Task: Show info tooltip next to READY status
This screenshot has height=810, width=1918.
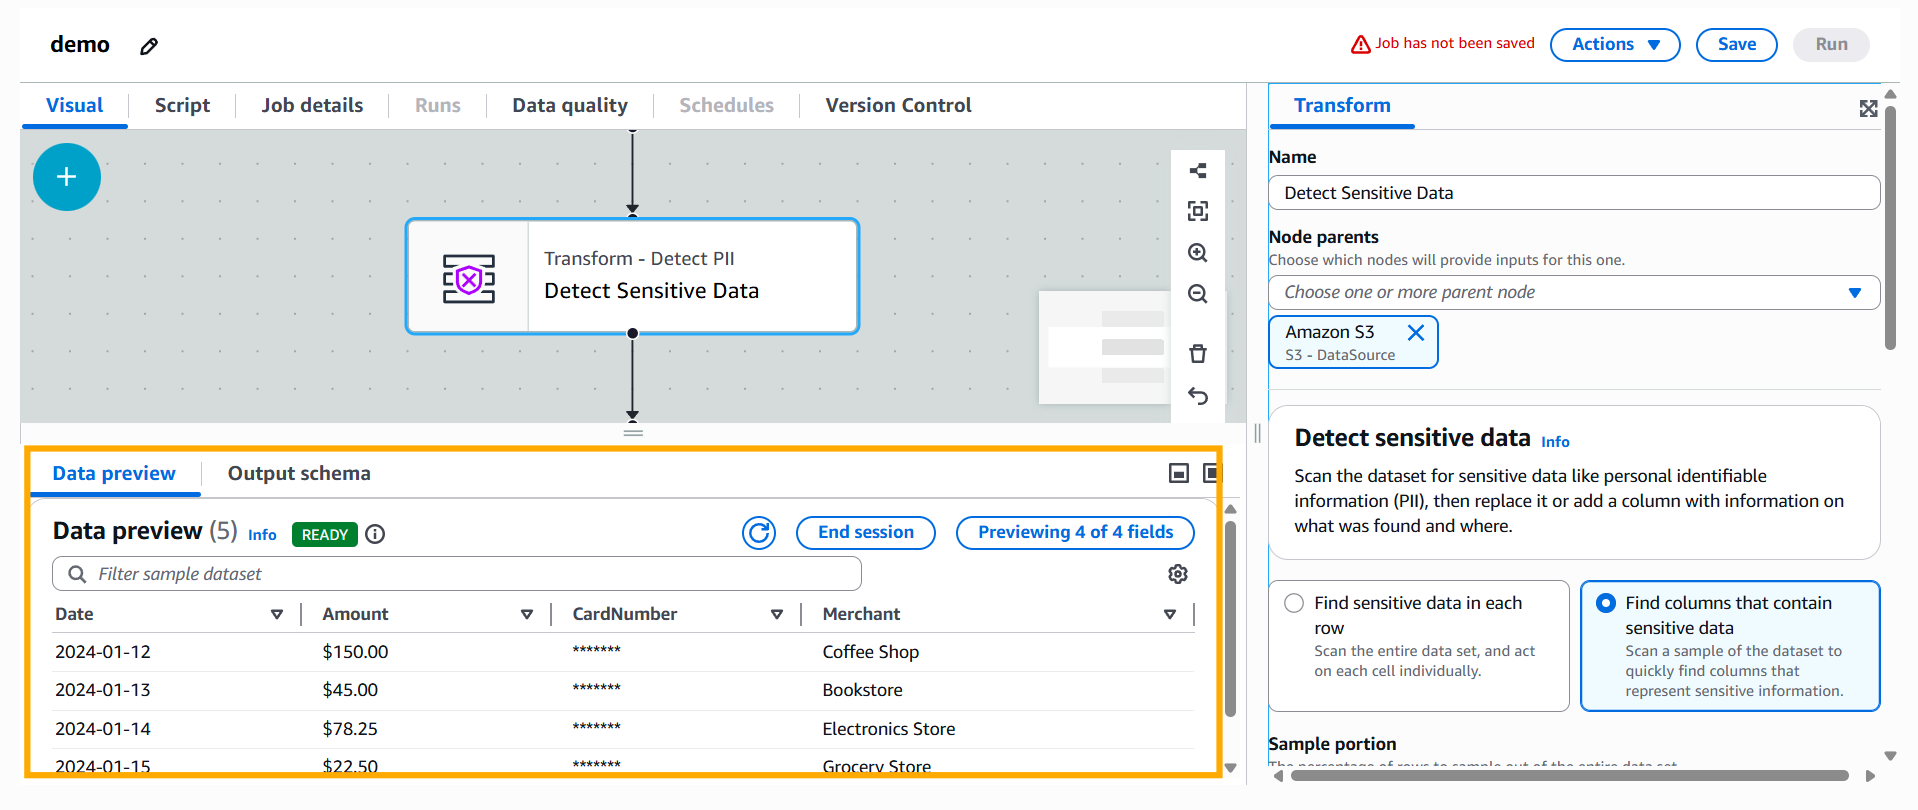Action: [x=375, y=534]
